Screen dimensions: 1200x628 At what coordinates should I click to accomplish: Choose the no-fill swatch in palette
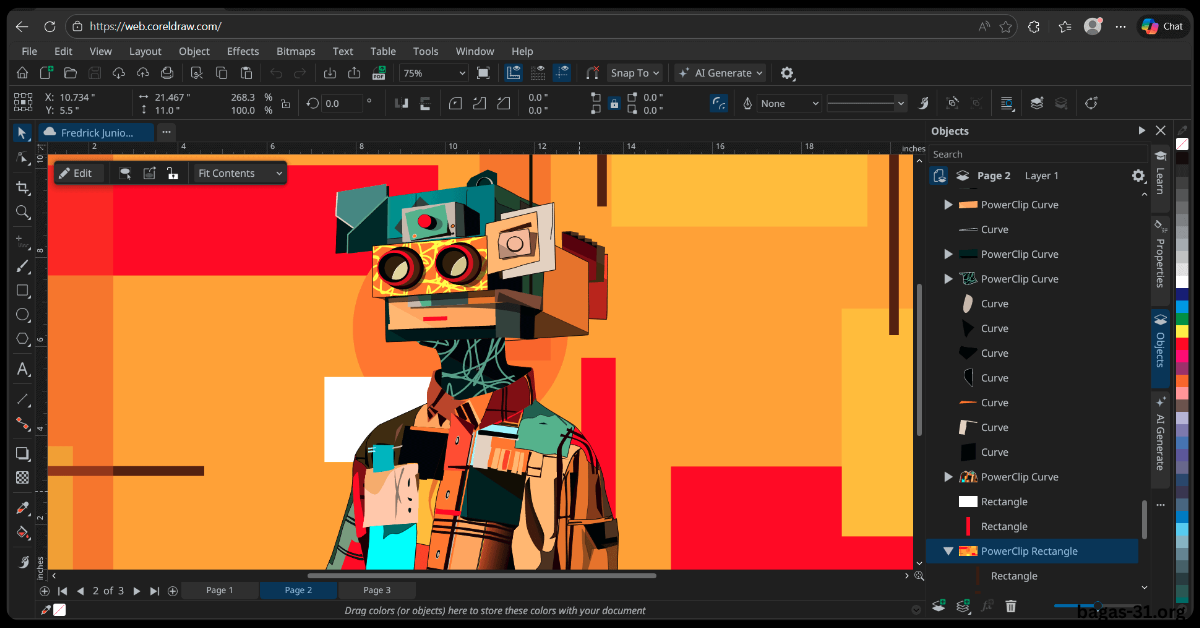coord(1182,144)
